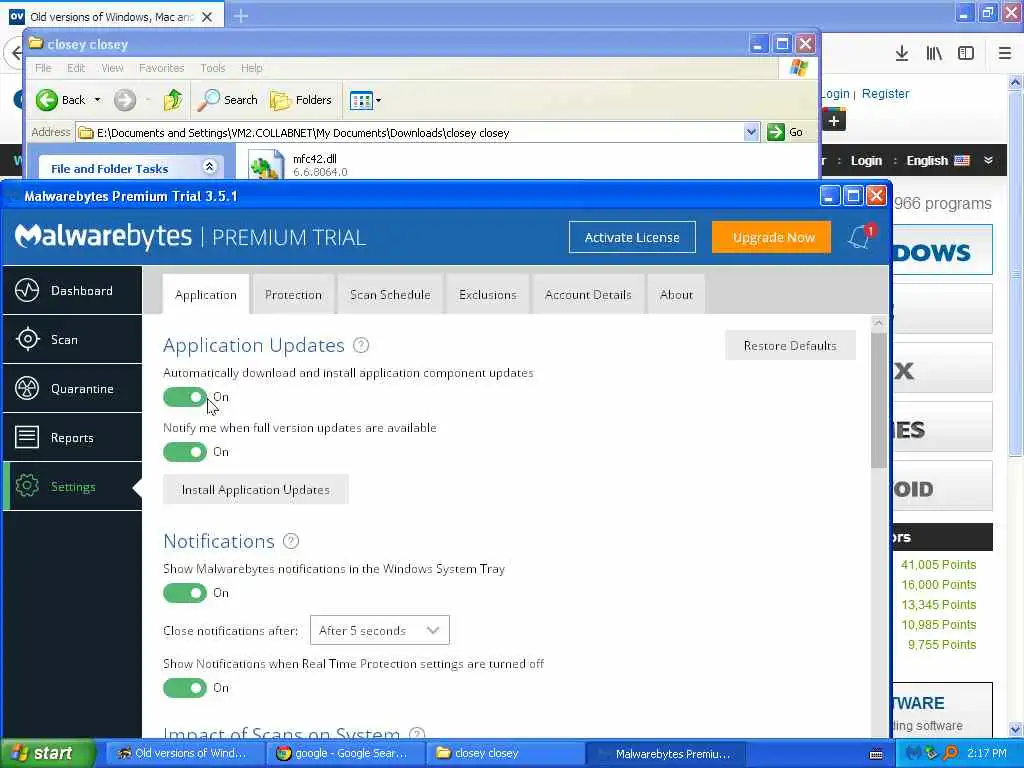
Task: Open the English language selector on website
Action: coord(938,161)
